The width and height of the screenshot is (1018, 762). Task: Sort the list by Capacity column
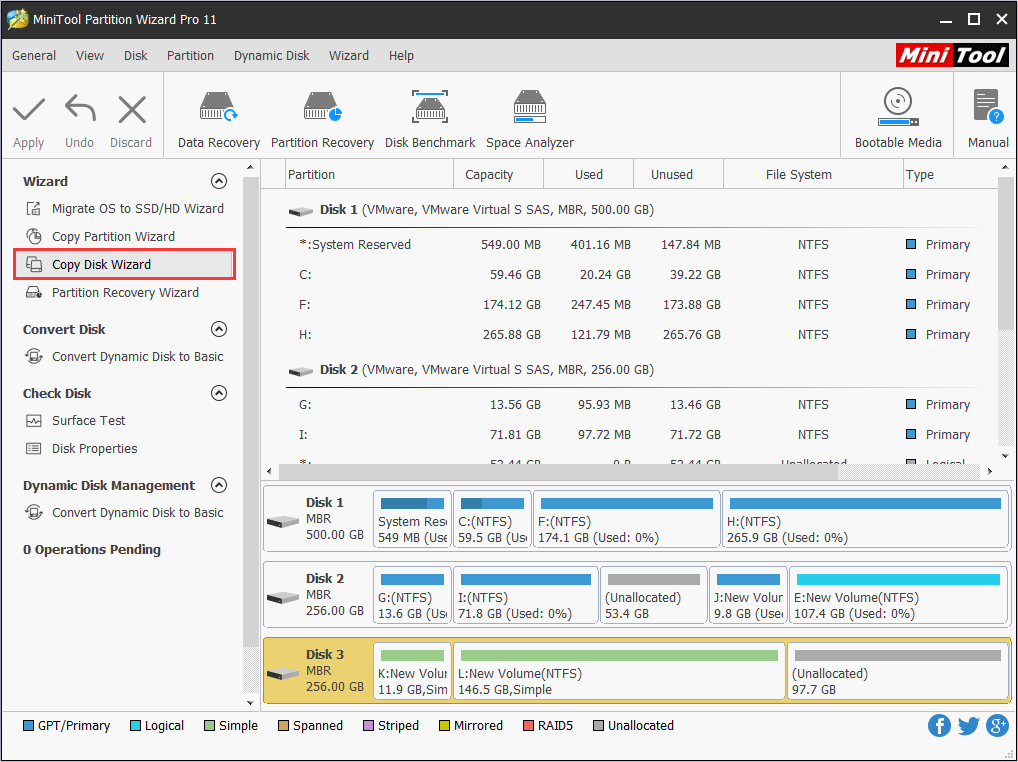point(489,174)
